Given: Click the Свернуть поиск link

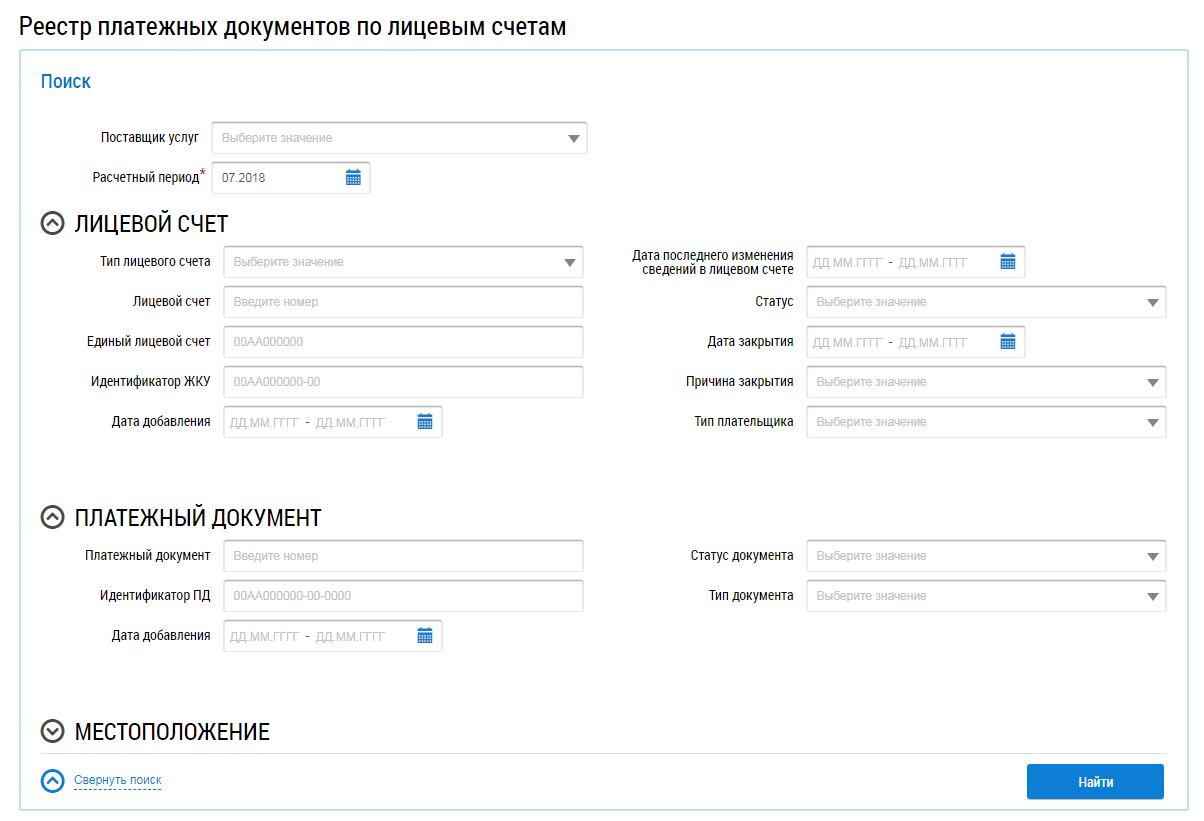Looking at the screenshot, I should [x=117, y=780].
